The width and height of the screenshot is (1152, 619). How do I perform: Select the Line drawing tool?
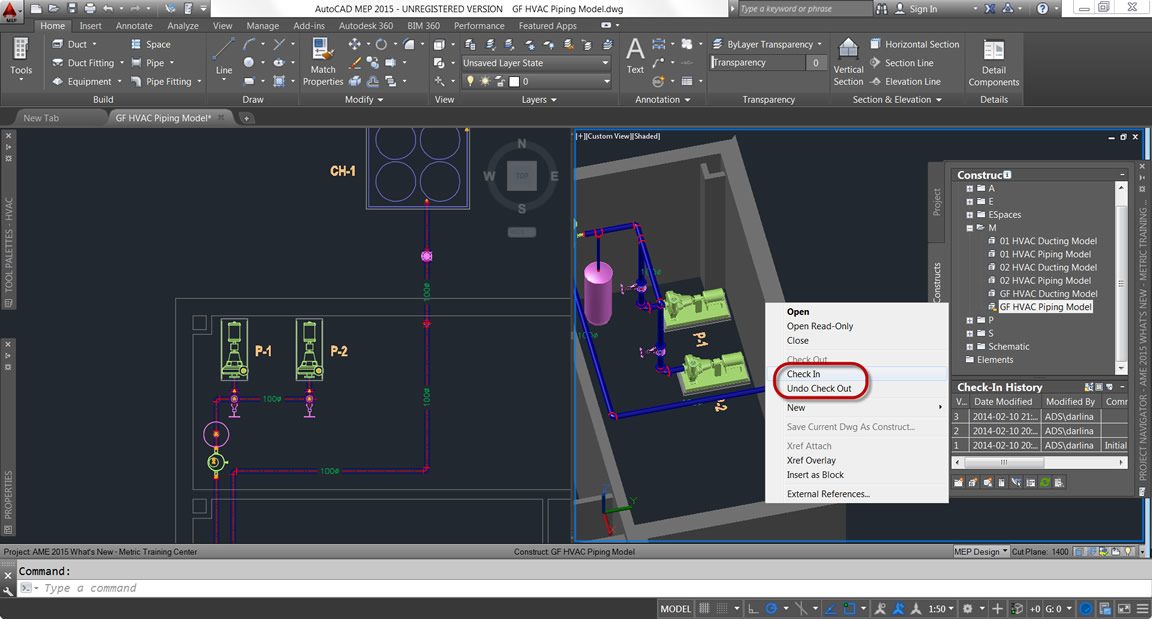tap(223, 56)
